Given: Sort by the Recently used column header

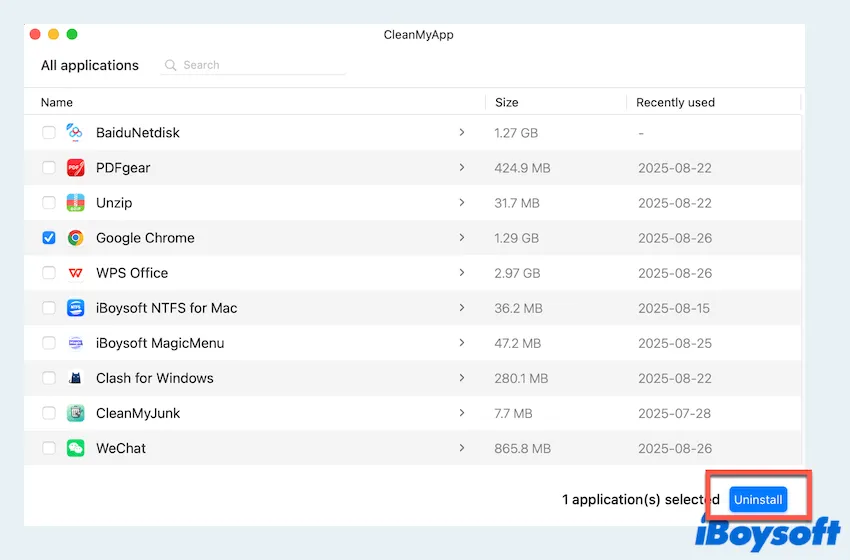Looking at the screenshot, I should pos(675,102).
